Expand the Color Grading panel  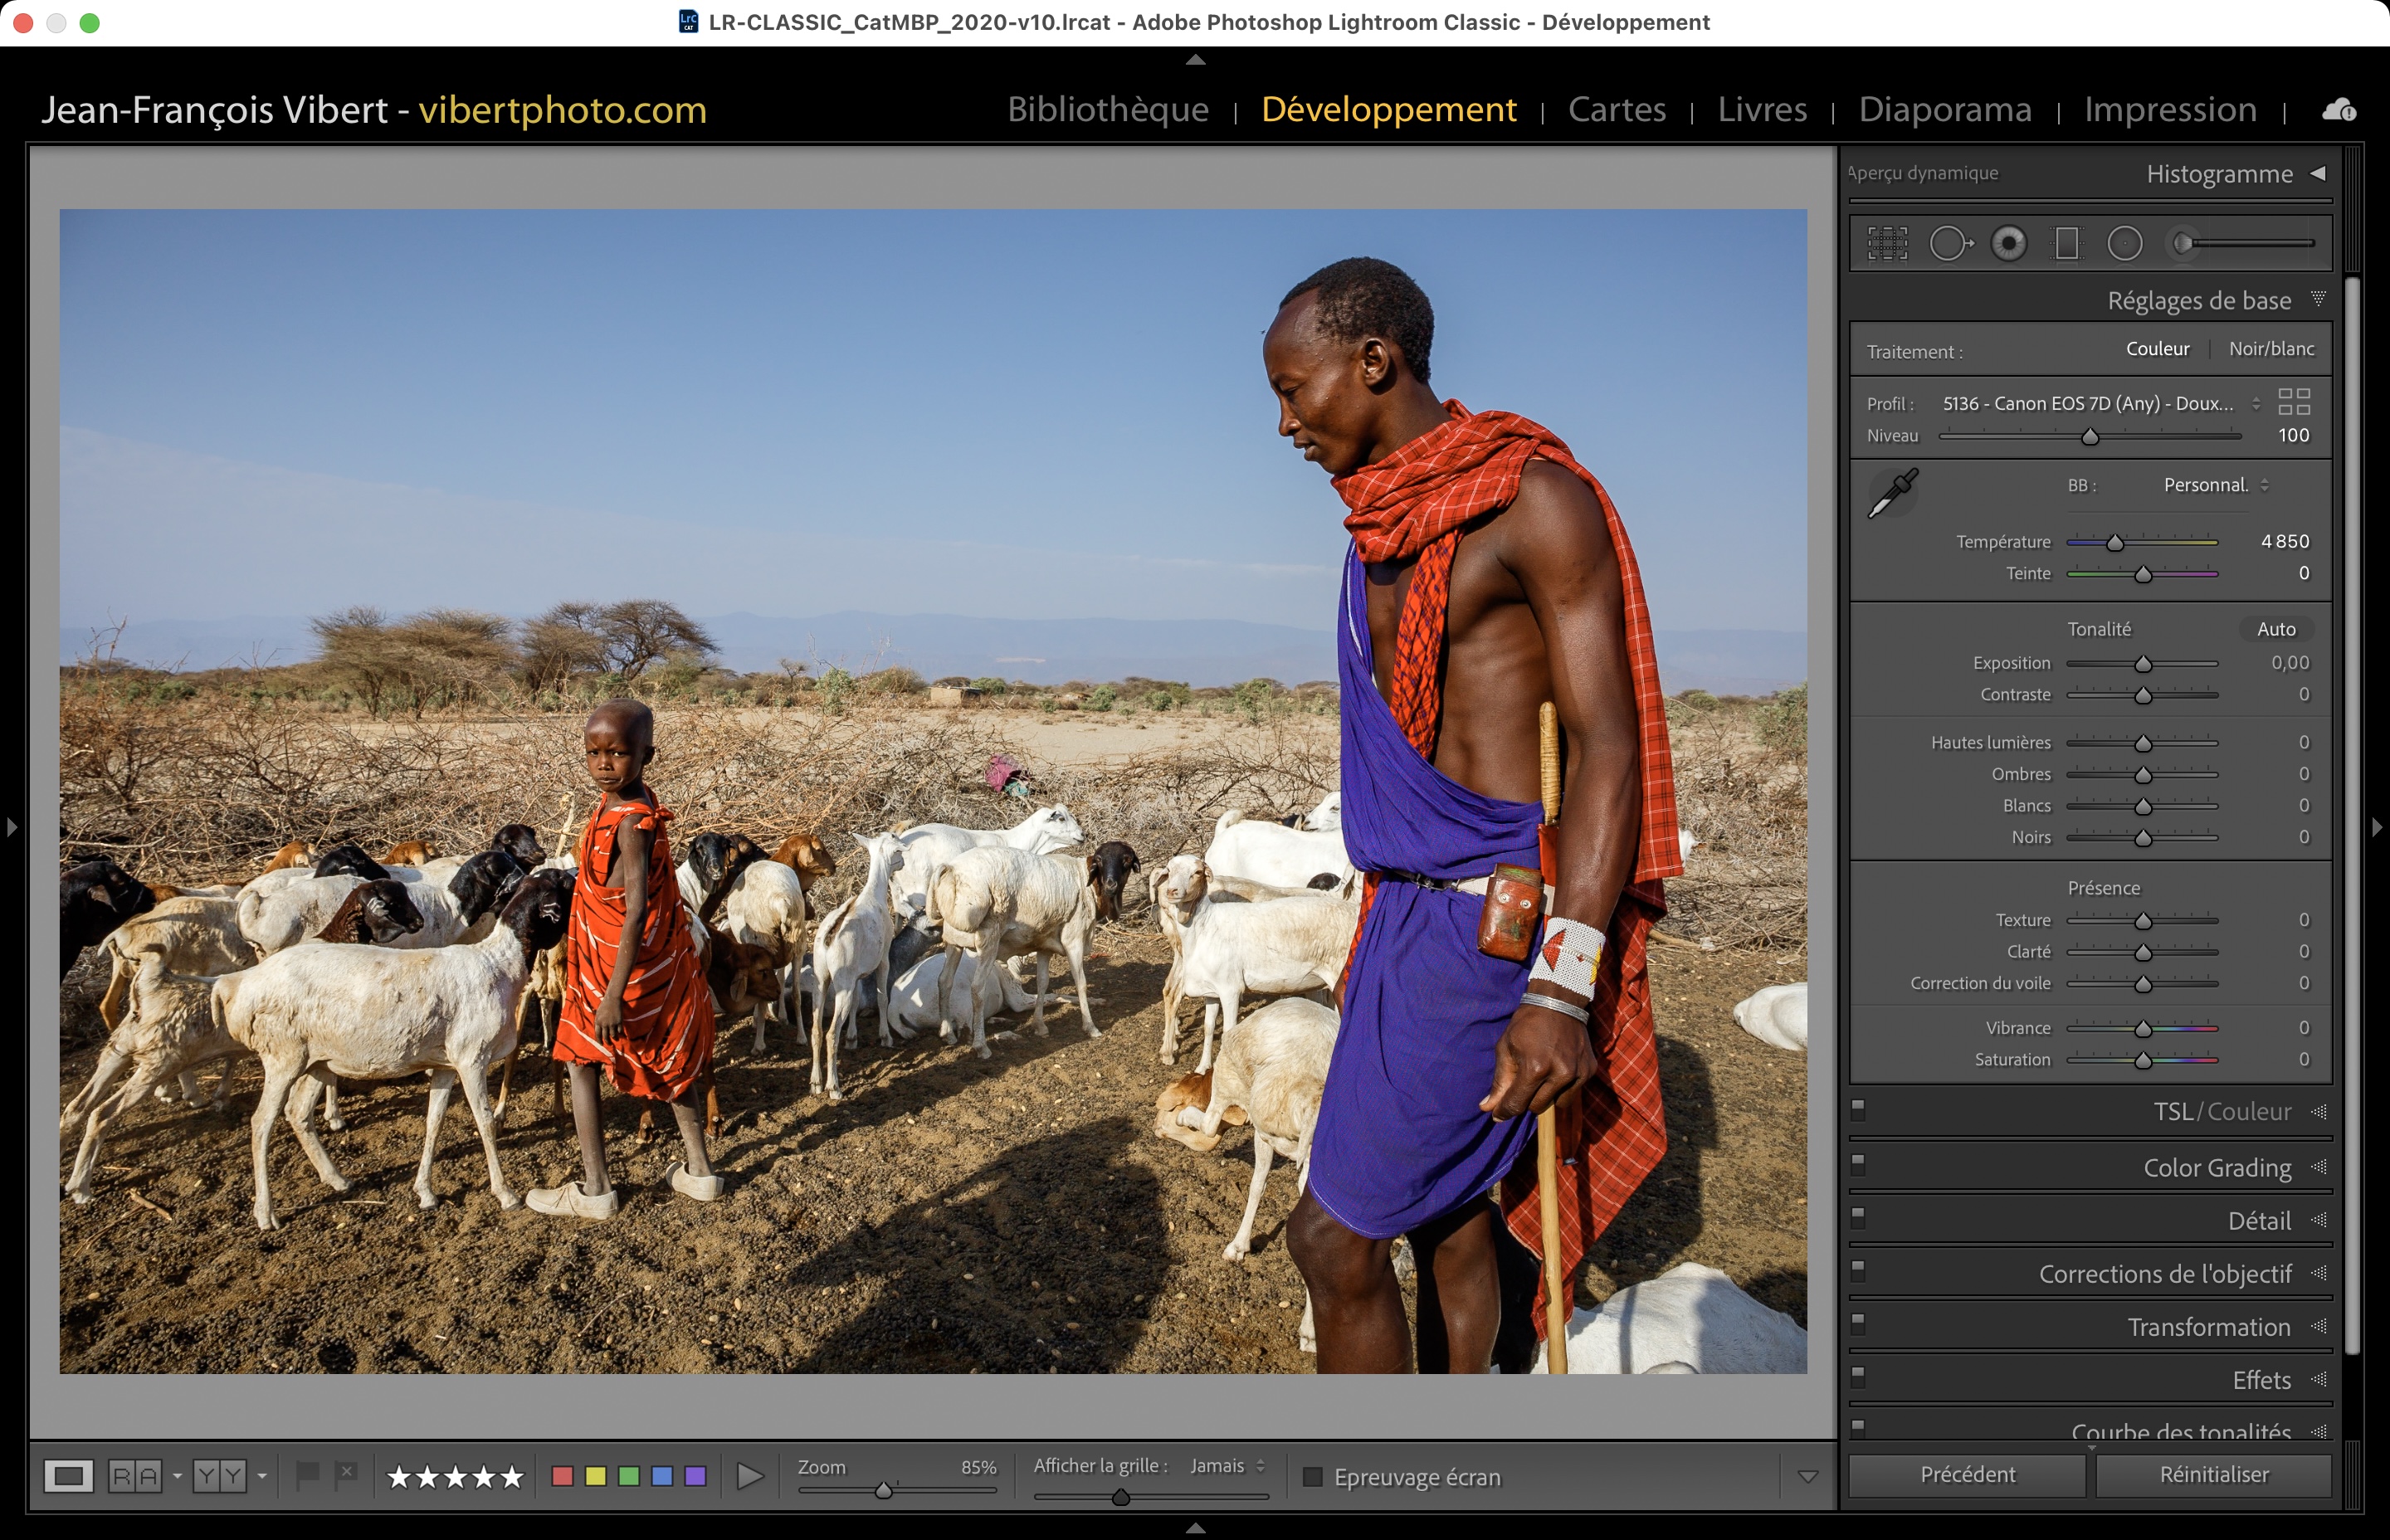tap(2217, 1168)
